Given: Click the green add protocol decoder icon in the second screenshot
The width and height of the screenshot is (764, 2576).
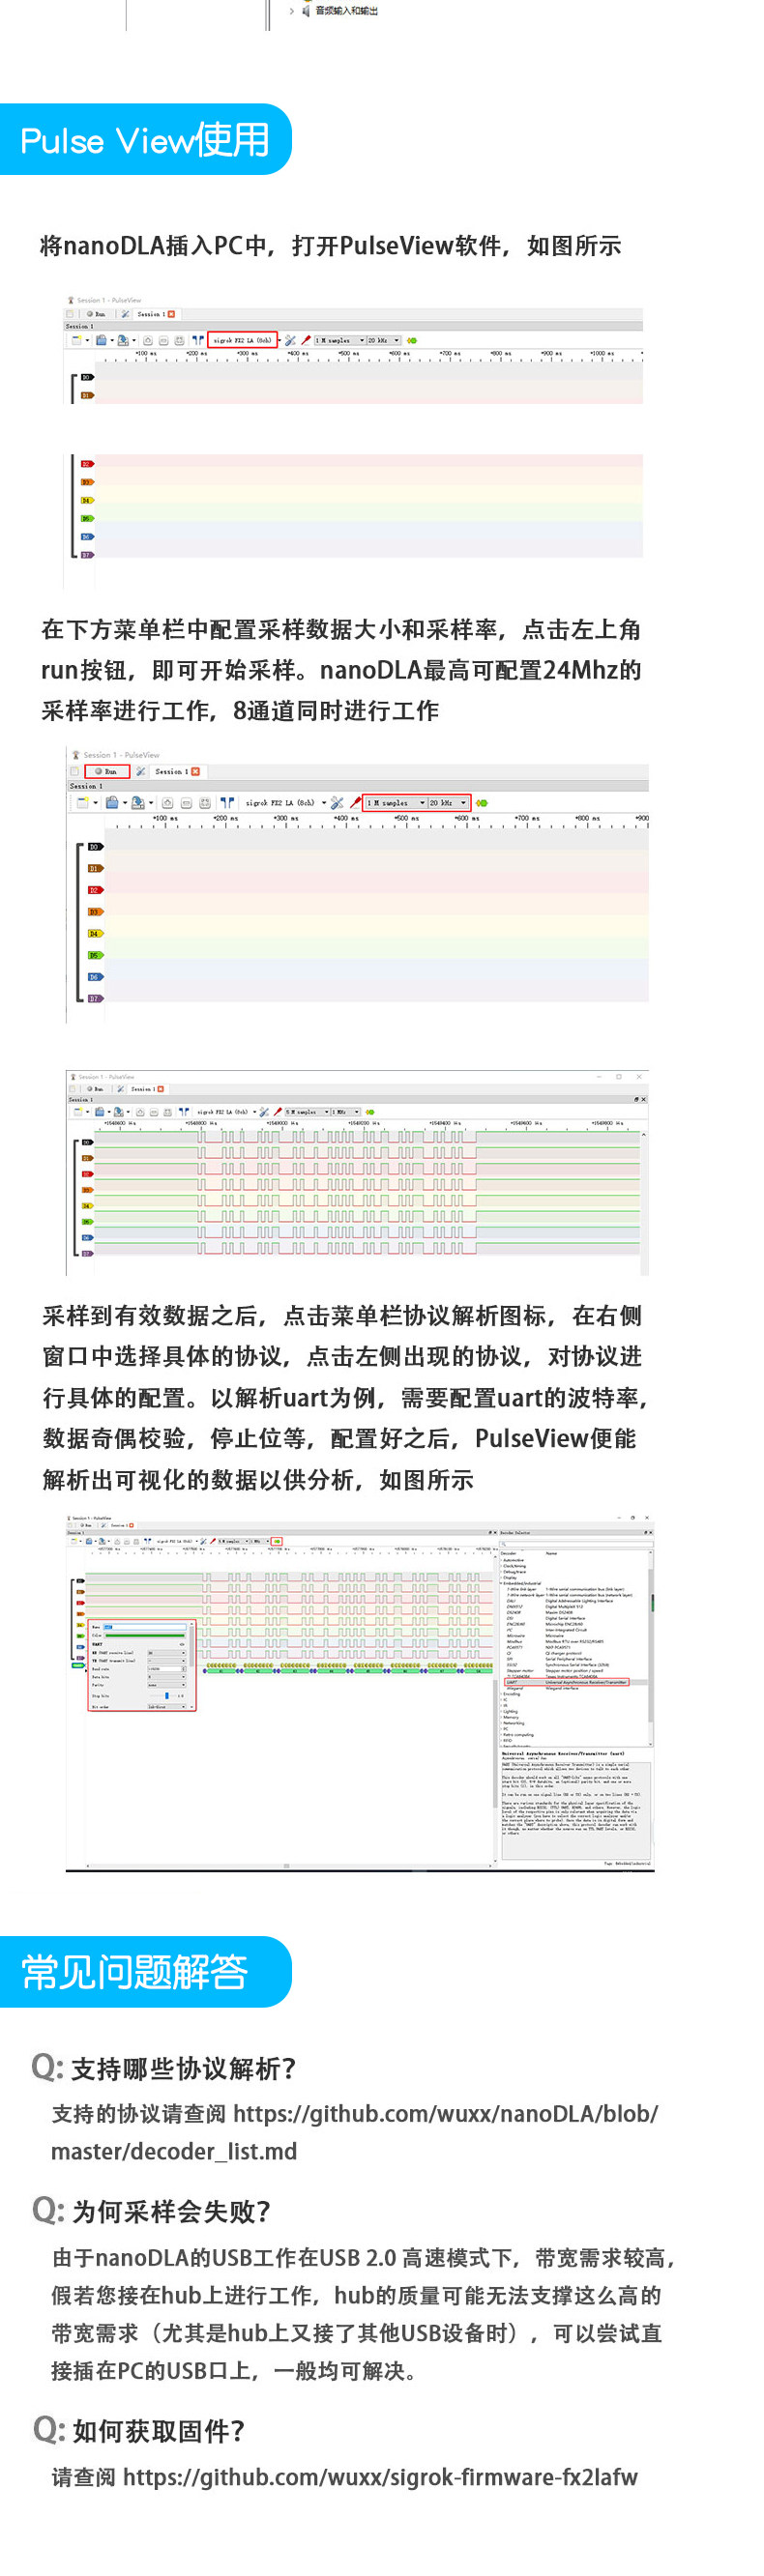Looking at the screenshot, I should (482, 803).
